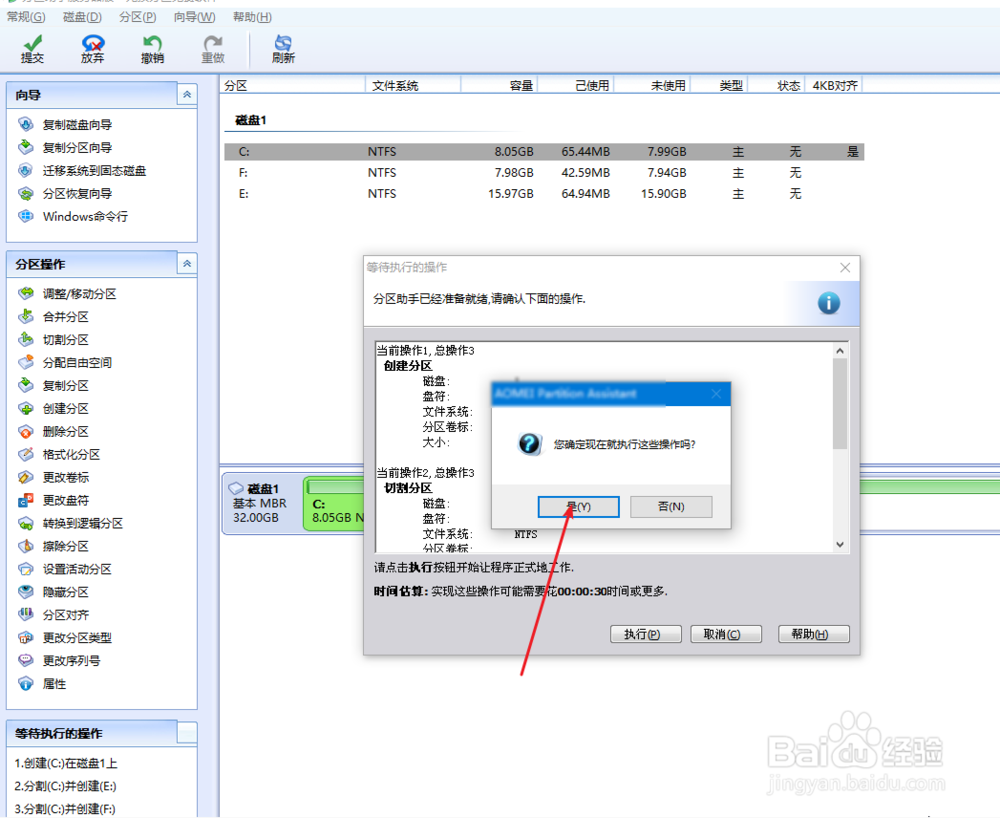
Task: Select the 创建分区 operation icon
Action: point(26,408)
